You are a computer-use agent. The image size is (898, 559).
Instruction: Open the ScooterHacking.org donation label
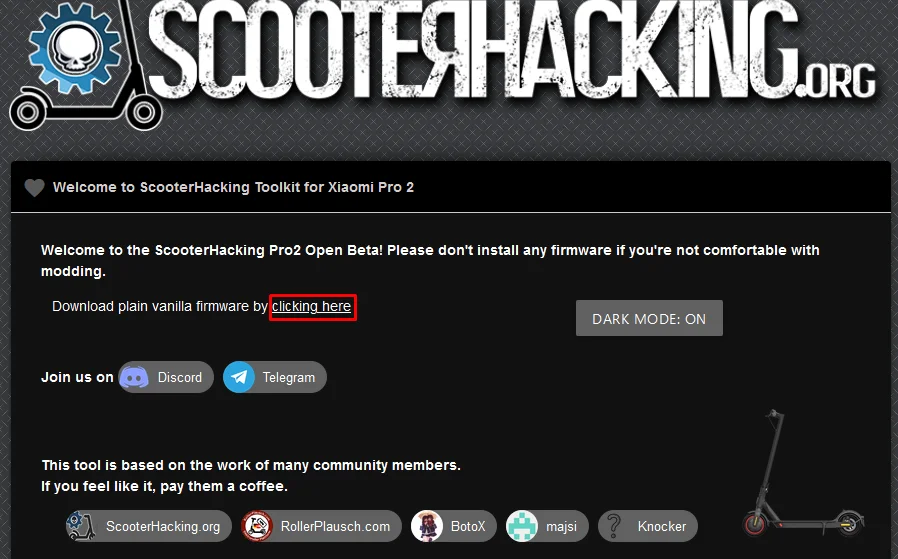(163, 527)
